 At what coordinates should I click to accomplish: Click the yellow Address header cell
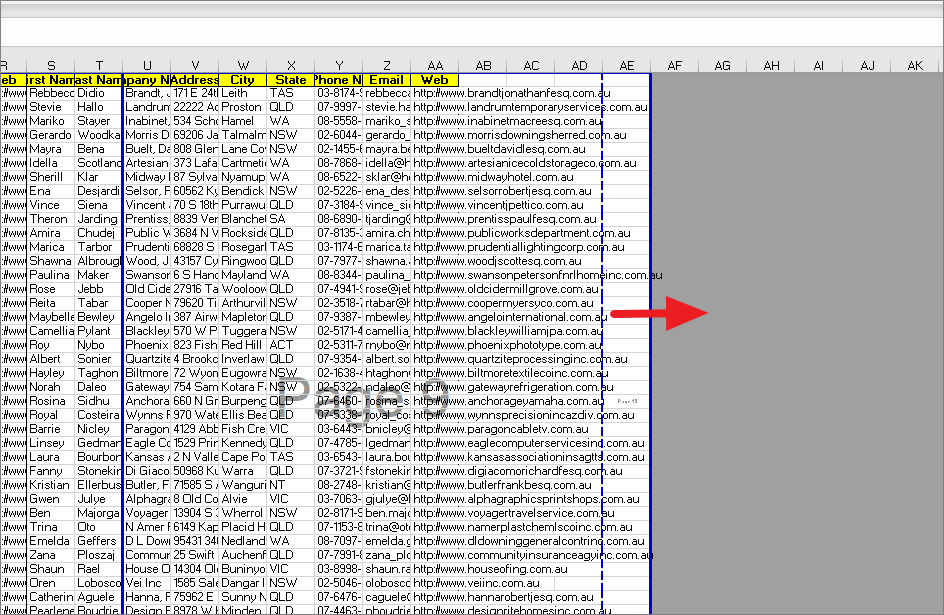pyautogui.click(x=193, y=79)
